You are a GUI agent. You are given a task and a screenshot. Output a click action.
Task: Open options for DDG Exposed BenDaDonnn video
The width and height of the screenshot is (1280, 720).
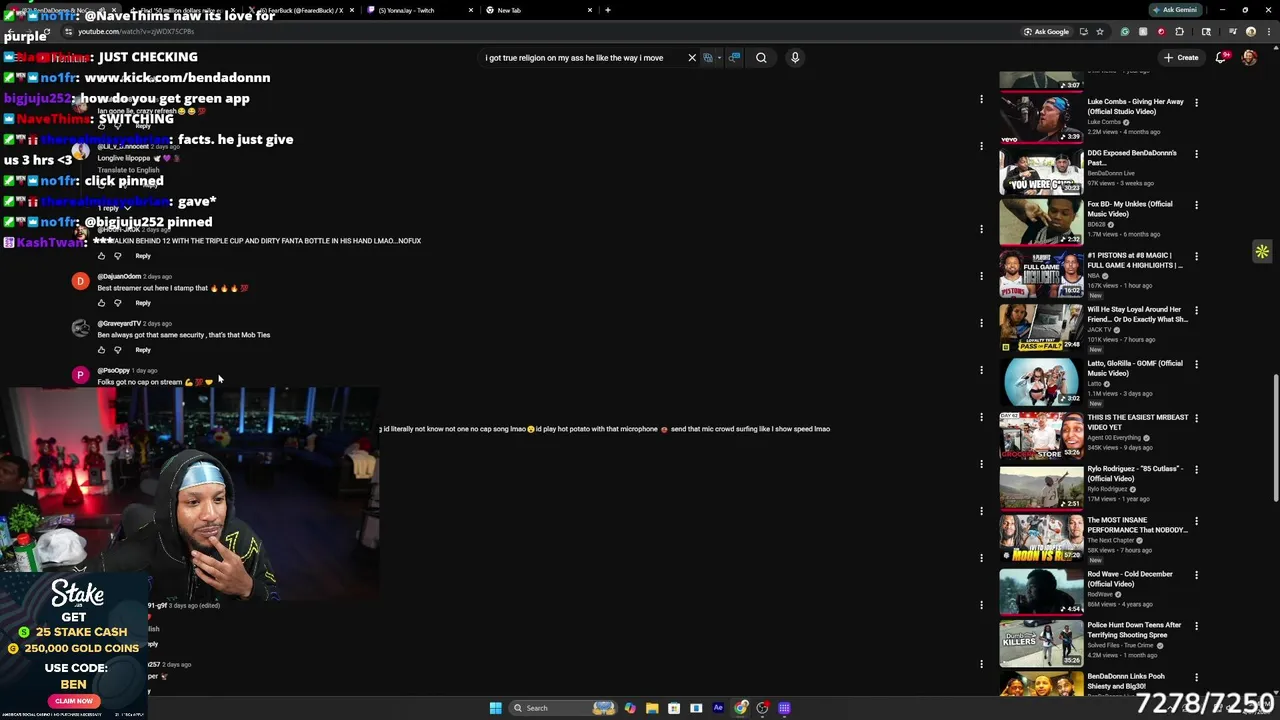(1196, 154)
